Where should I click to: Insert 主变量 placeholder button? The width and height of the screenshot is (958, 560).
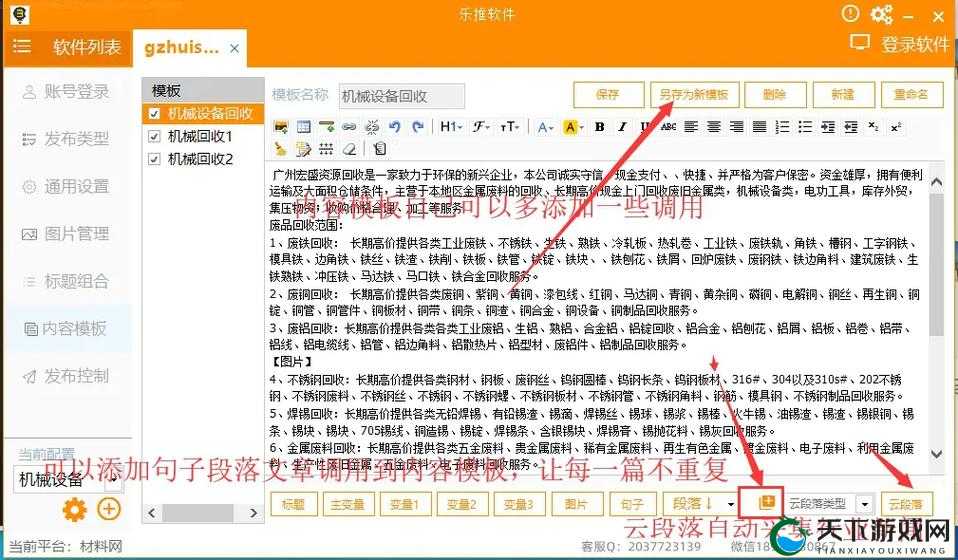348,504
